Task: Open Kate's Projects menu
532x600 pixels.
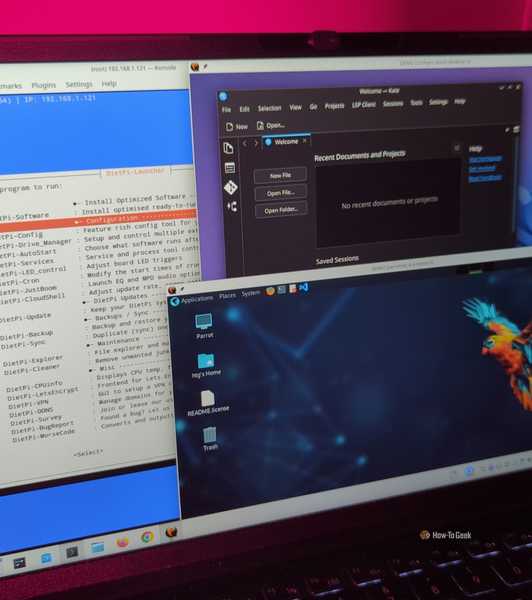Action: click(x=334, y=106)
